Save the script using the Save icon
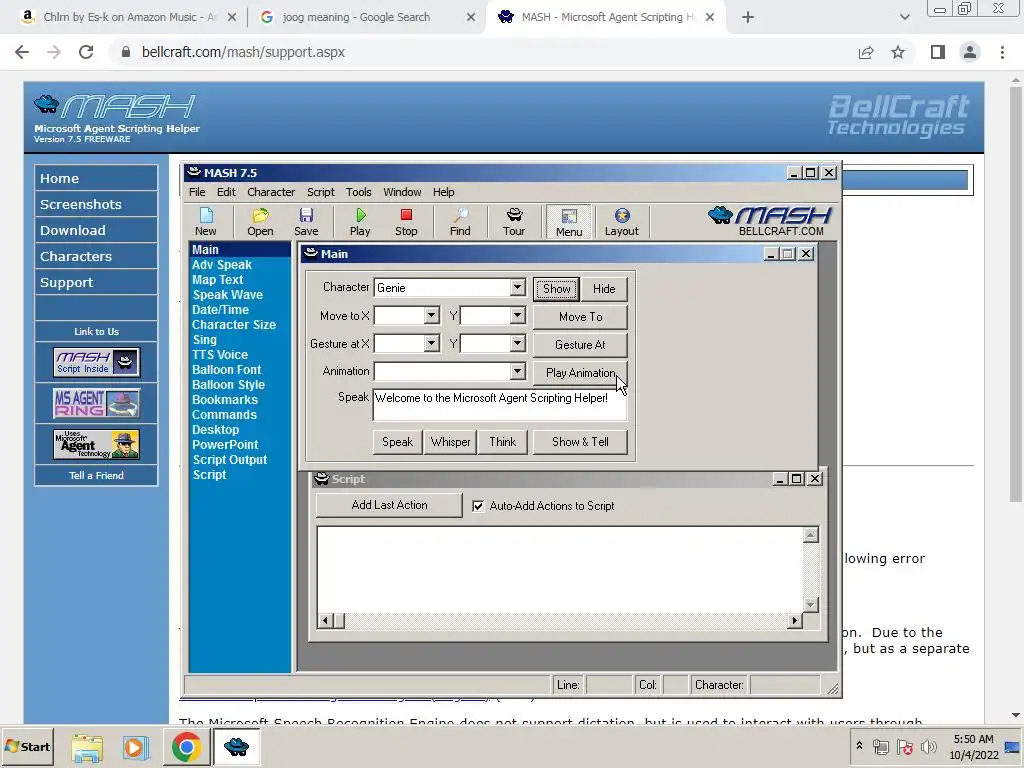1024x768 pixels. (306, 222)
